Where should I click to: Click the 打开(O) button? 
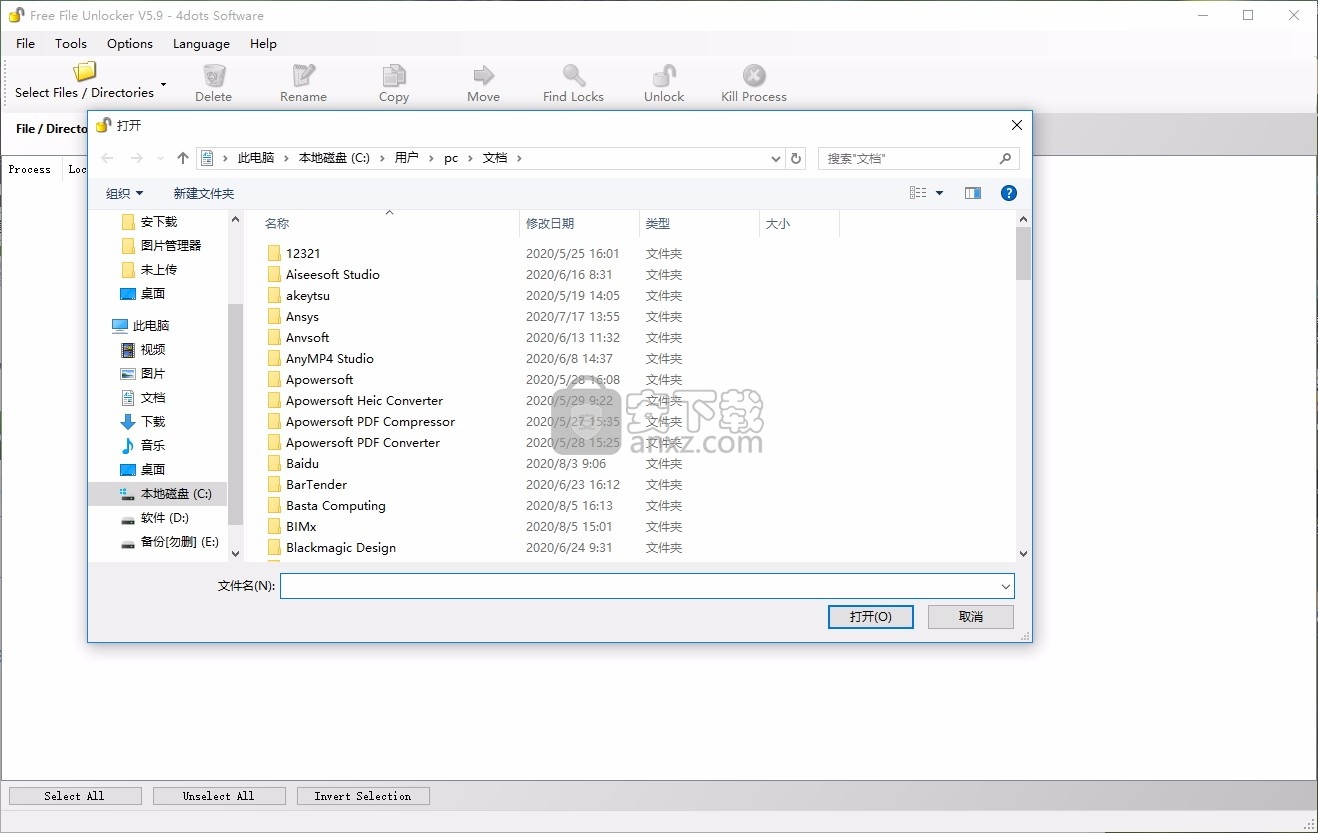[x=871, y=617]
